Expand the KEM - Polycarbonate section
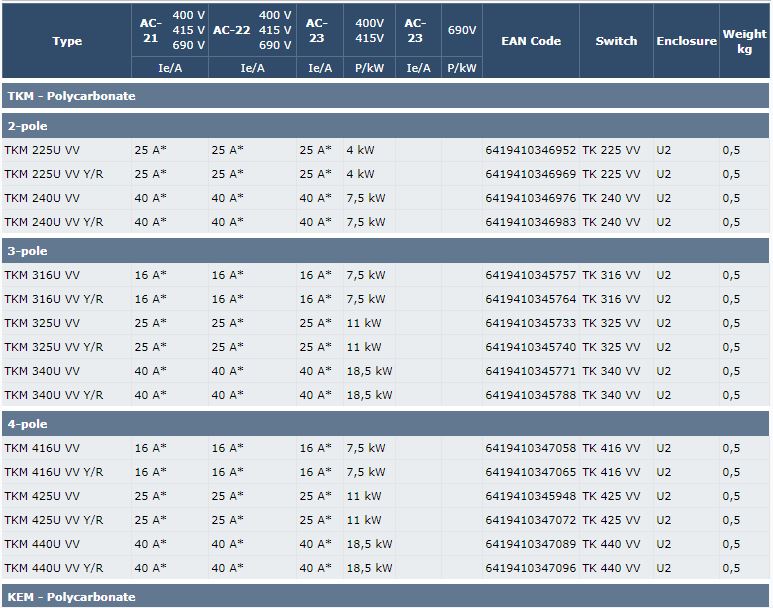 coord(70,597)
